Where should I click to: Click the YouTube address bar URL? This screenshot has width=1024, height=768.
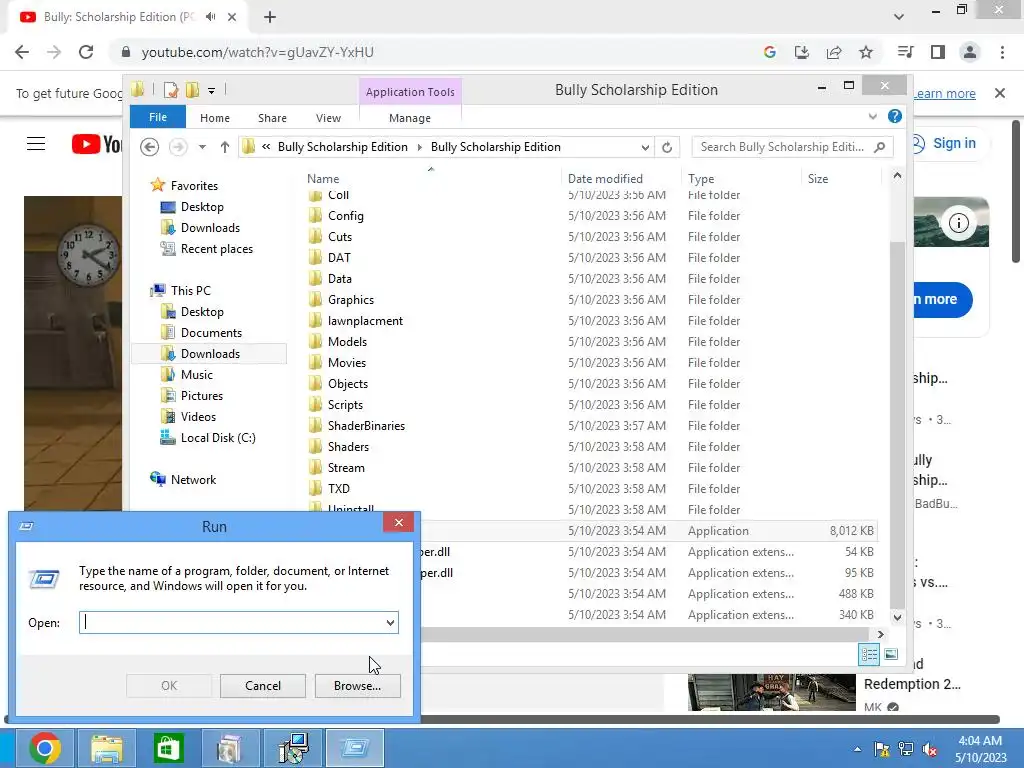(x=257, y=52)
